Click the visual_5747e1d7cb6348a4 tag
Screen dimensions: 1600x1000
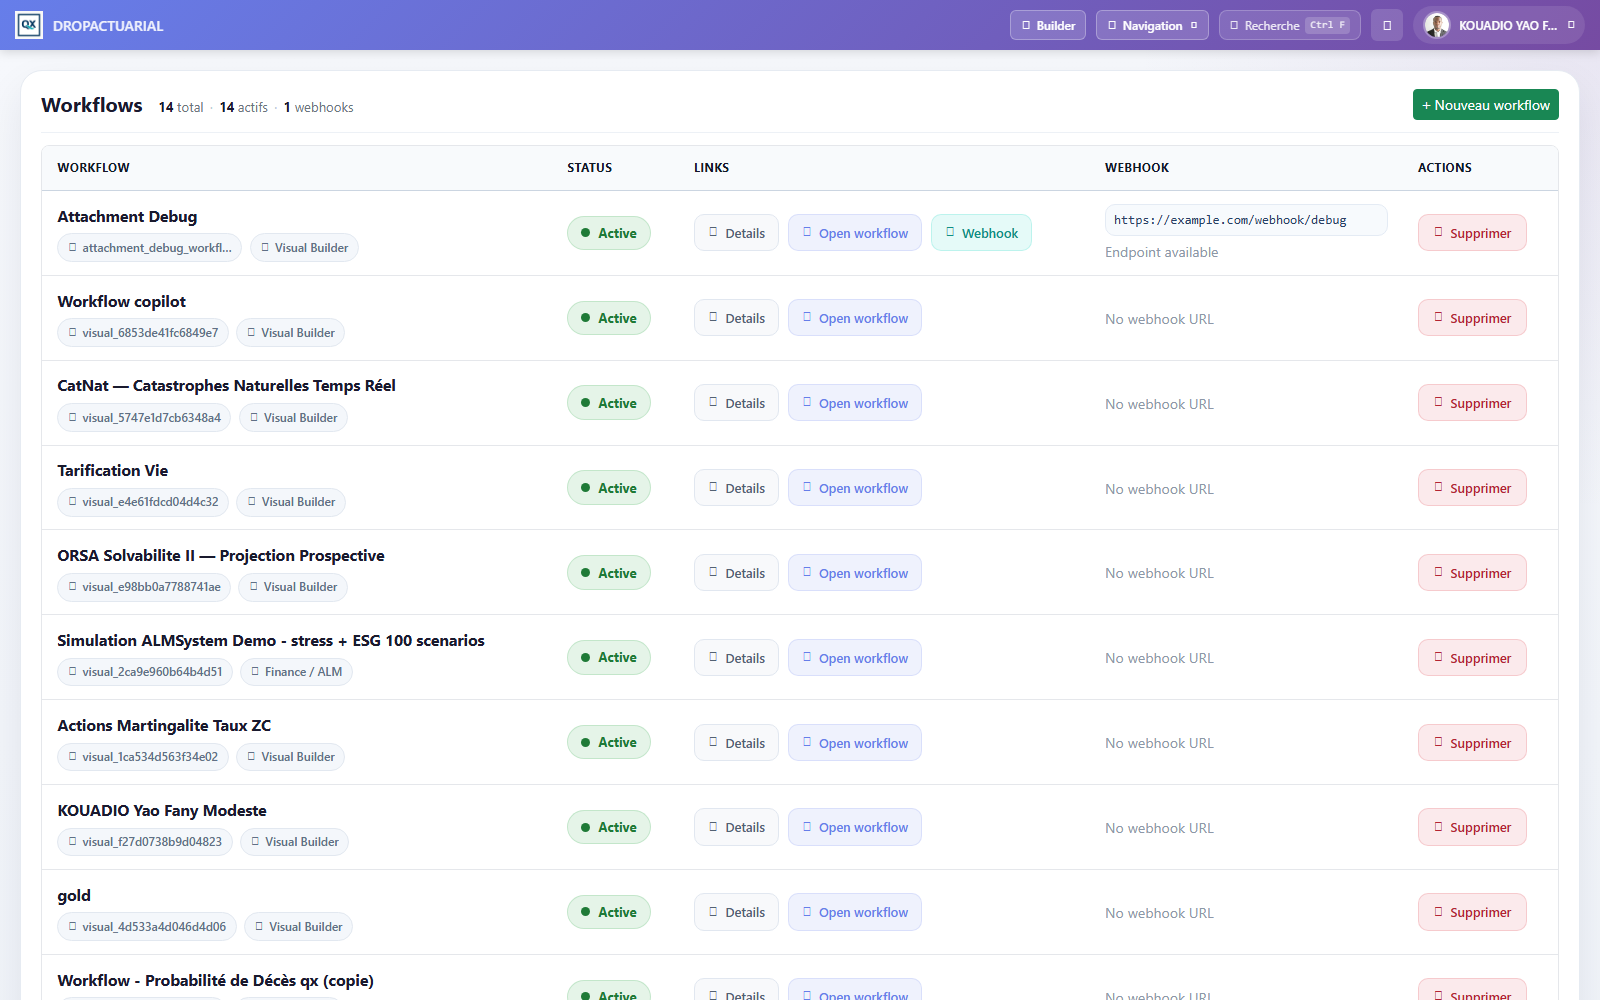144,418
